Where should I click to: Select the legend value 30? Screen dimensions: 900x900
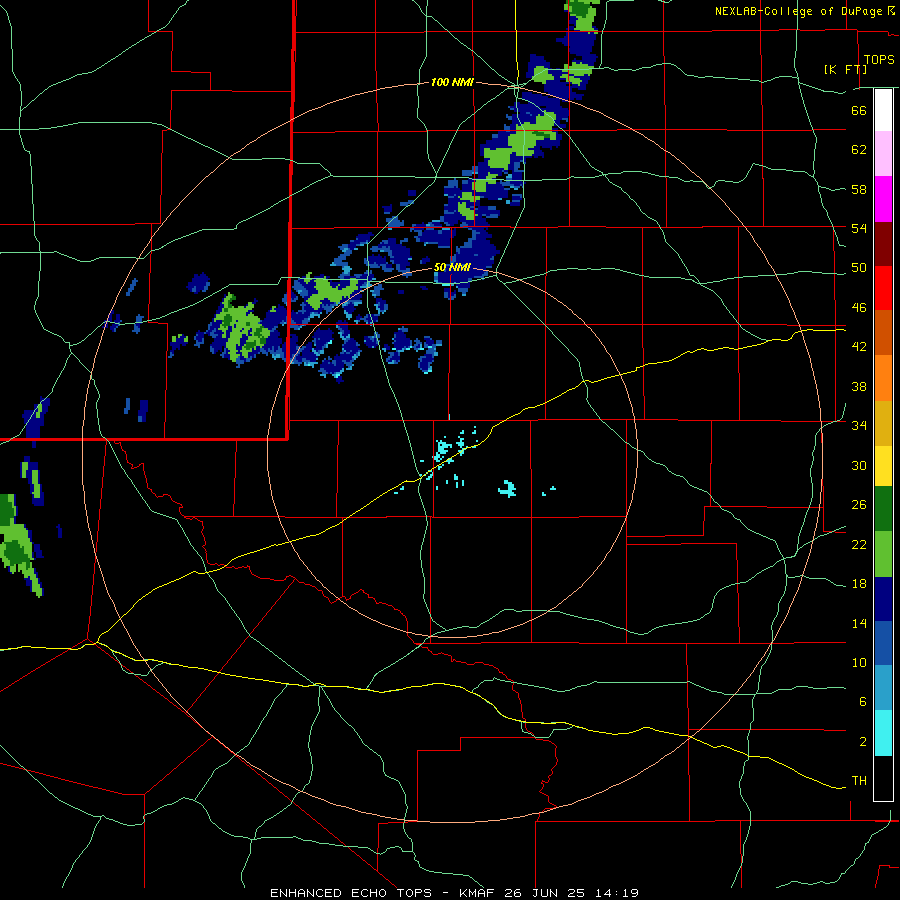[859, 465]
